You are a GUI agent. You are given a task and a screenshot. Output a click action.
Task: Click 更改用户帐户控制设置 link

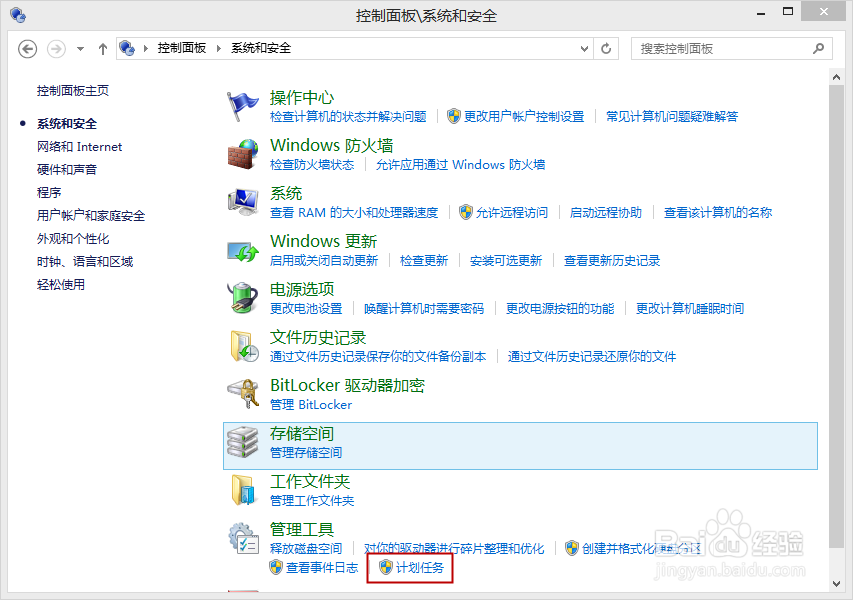(524, 116)
